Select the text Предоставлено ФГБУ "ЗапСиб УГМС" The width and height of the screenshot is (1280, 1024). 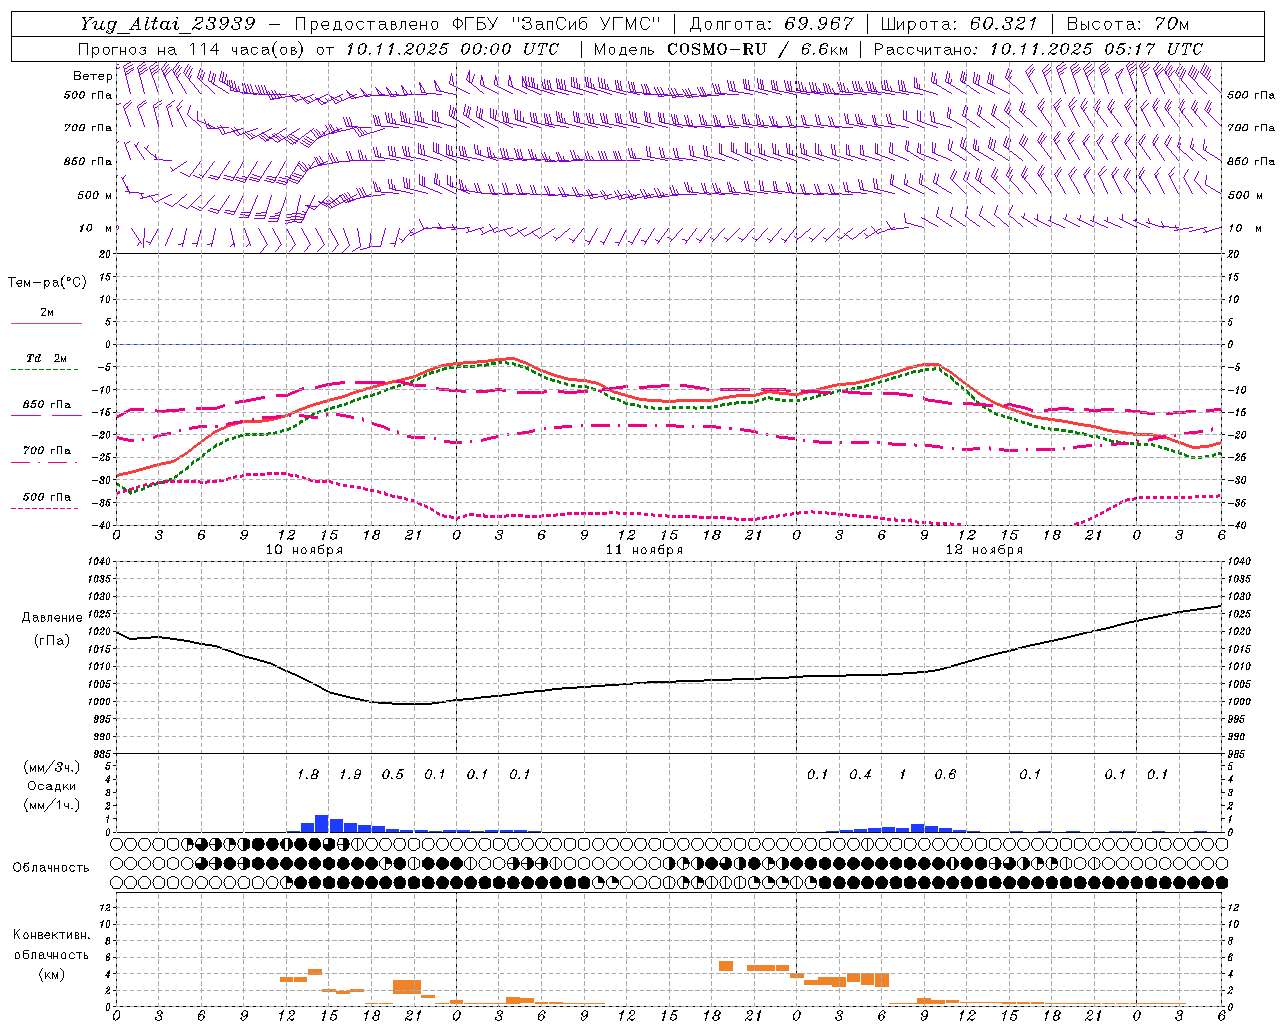coord(478,24)
